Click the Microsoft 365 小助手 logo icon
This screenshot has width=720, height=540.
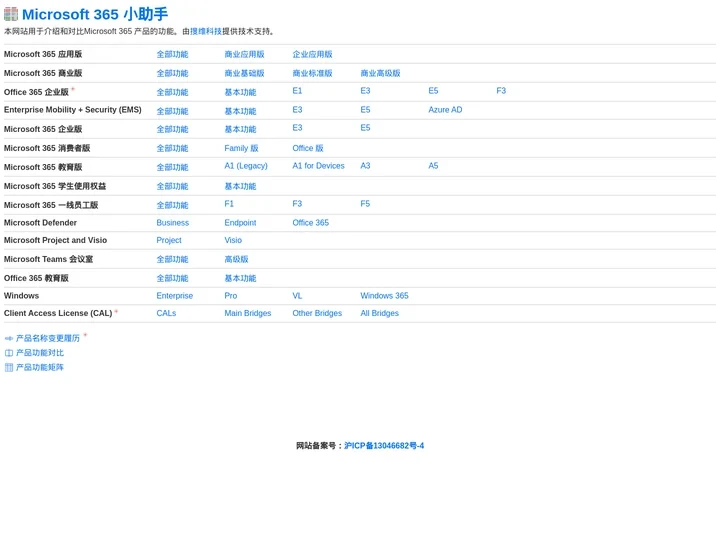[x=11, y=14]
